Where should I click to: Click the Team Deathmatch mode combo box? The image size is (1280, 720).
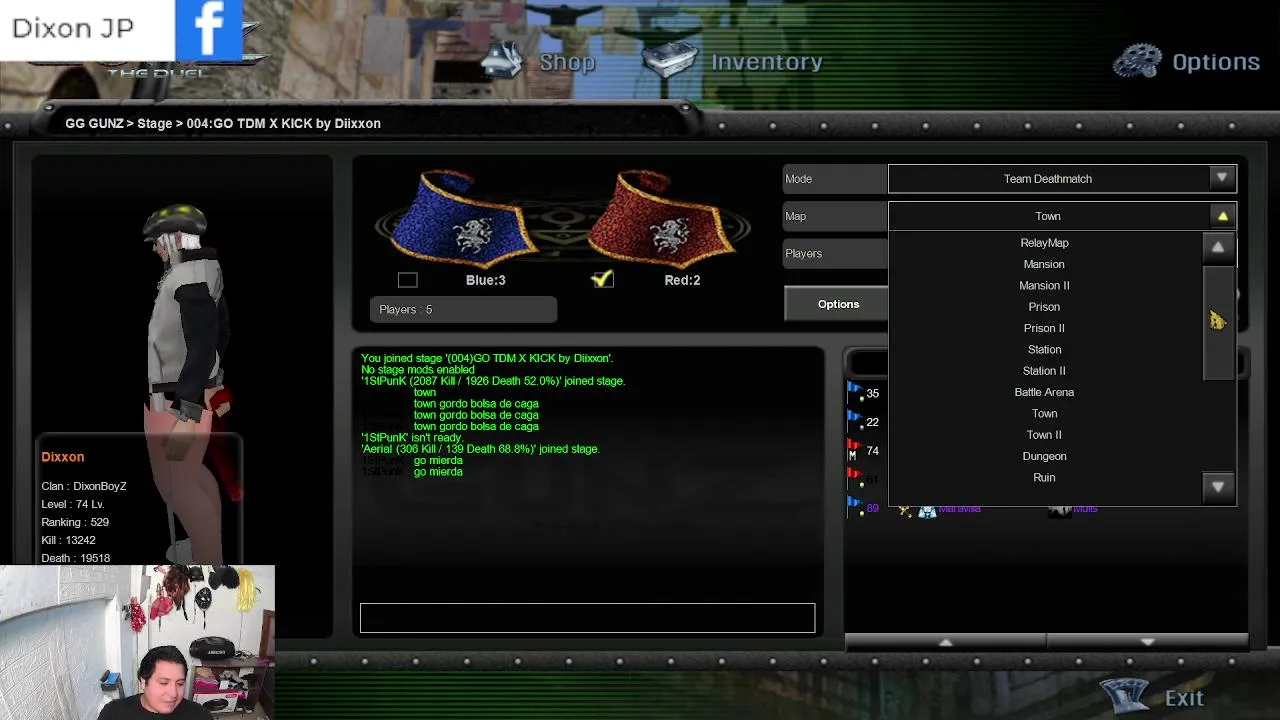[1062, 178]
